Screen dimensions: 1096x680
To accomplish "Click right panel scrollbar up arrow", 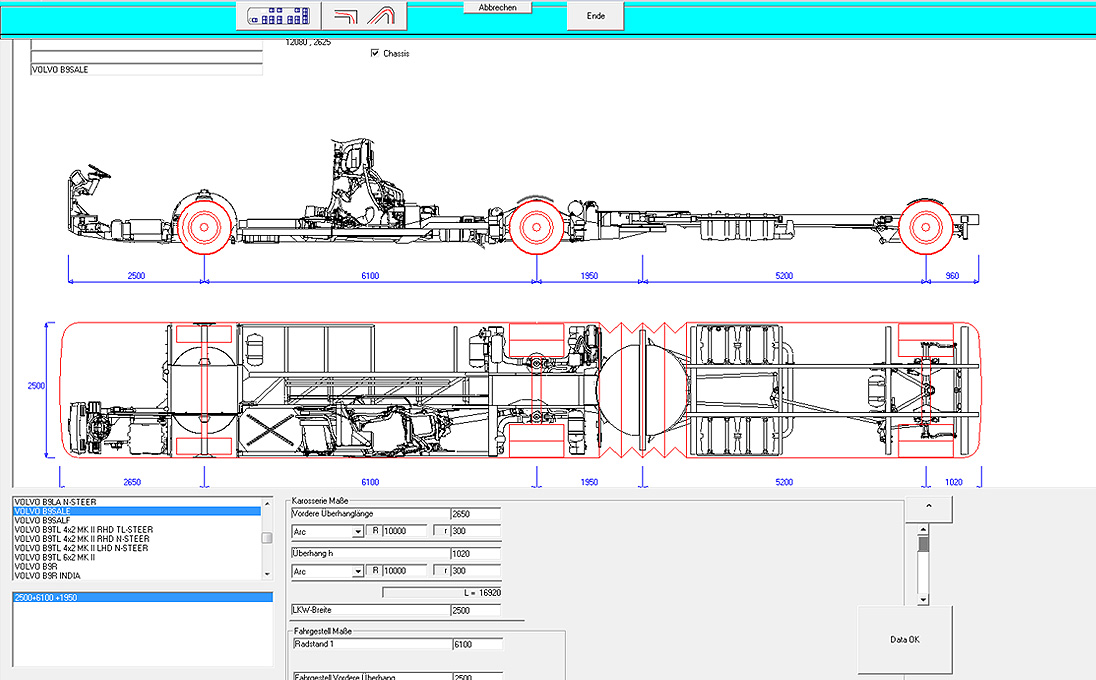I will click(x=923, y=530).
